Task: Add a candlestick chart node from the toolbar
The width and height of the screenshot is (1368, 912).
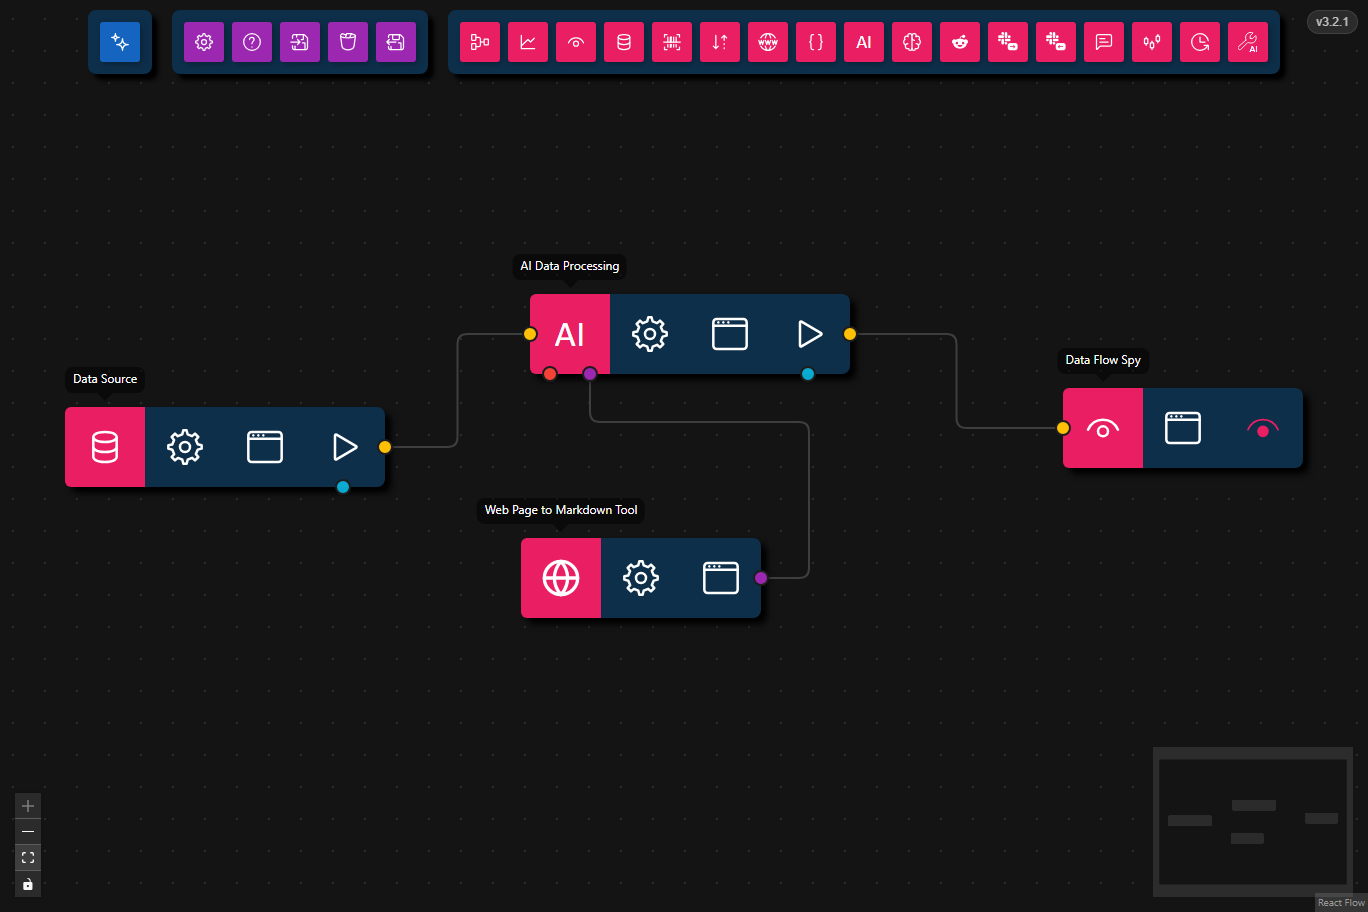Action: [x=1152, y=42]
